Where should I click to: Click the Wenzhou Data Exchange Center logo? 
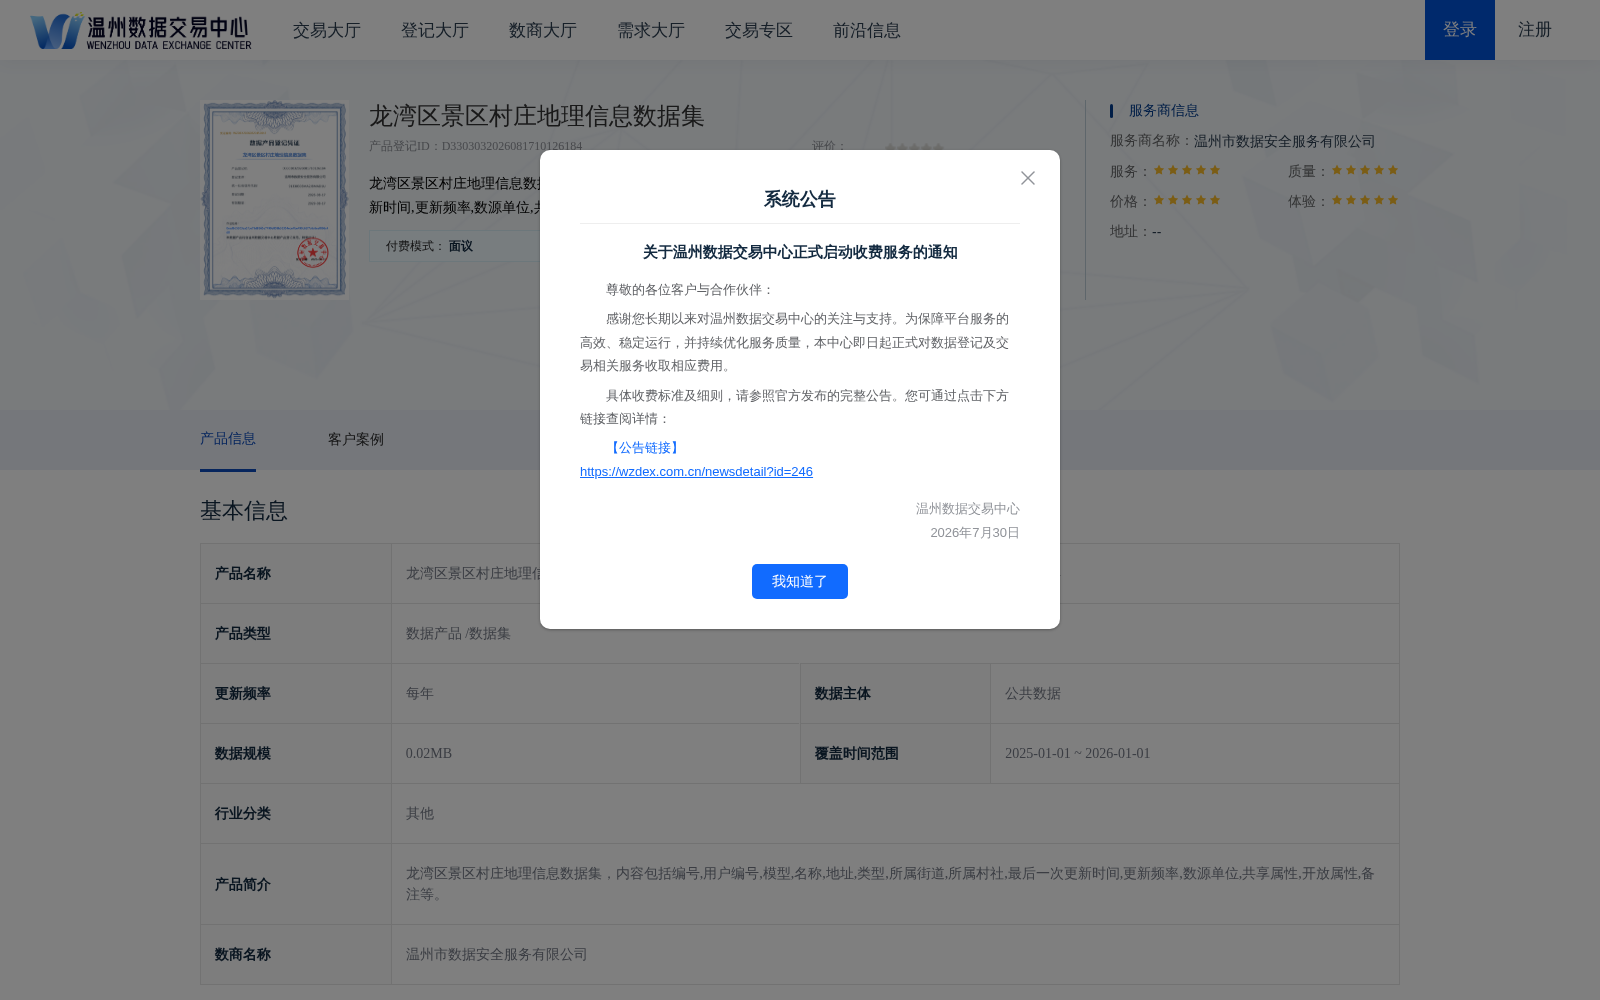141,31
